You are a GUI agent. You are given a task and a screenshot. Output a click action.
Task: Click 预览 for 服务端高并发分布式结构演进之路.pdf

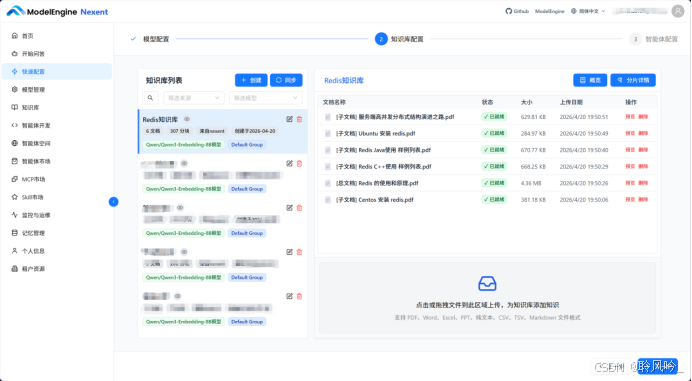[630, 117]
